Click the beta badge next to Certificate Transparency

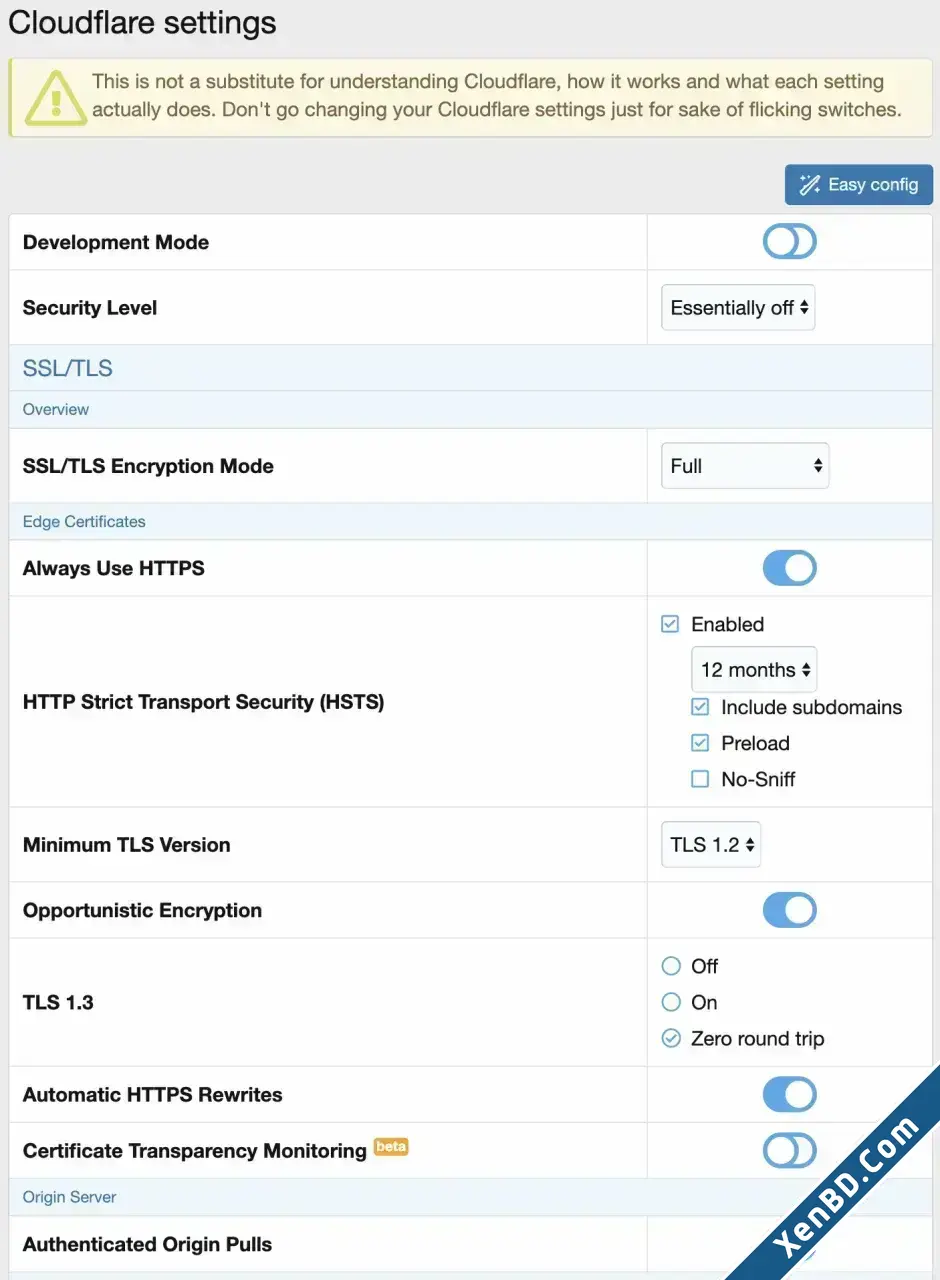pos(391,1146)
